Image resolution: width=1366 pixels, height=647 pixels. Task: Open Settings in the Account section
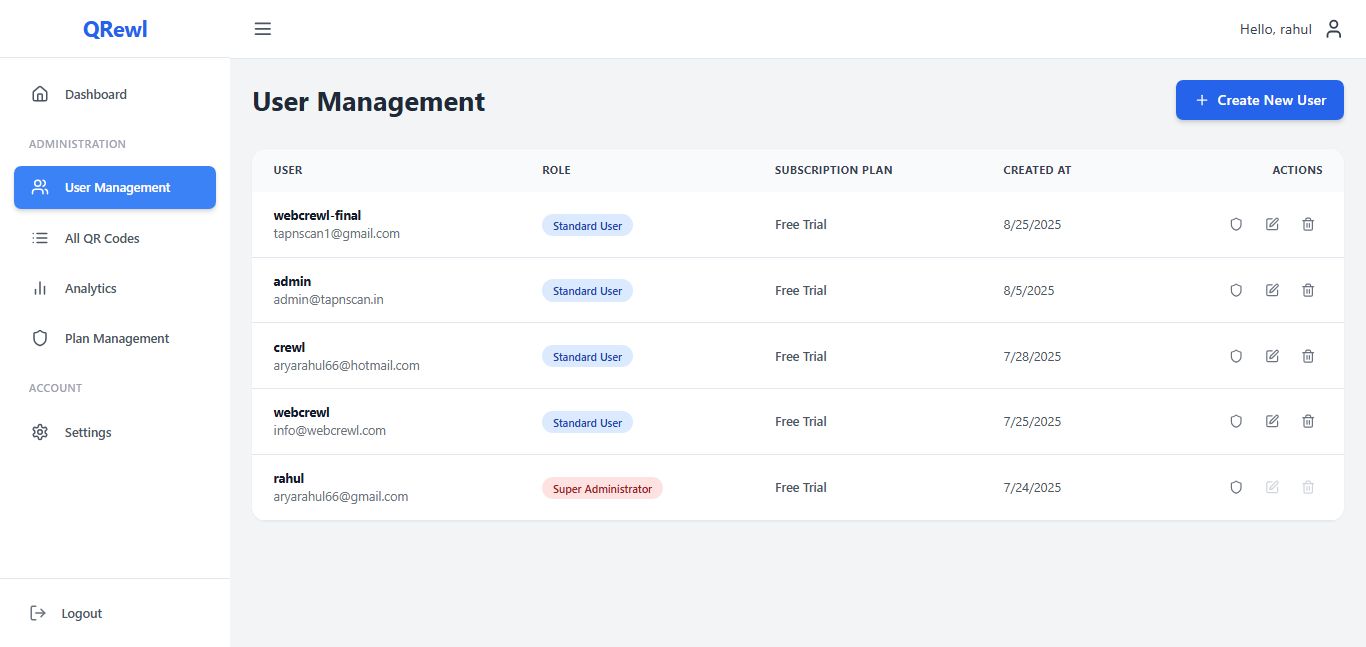click(x=88, y=432)
